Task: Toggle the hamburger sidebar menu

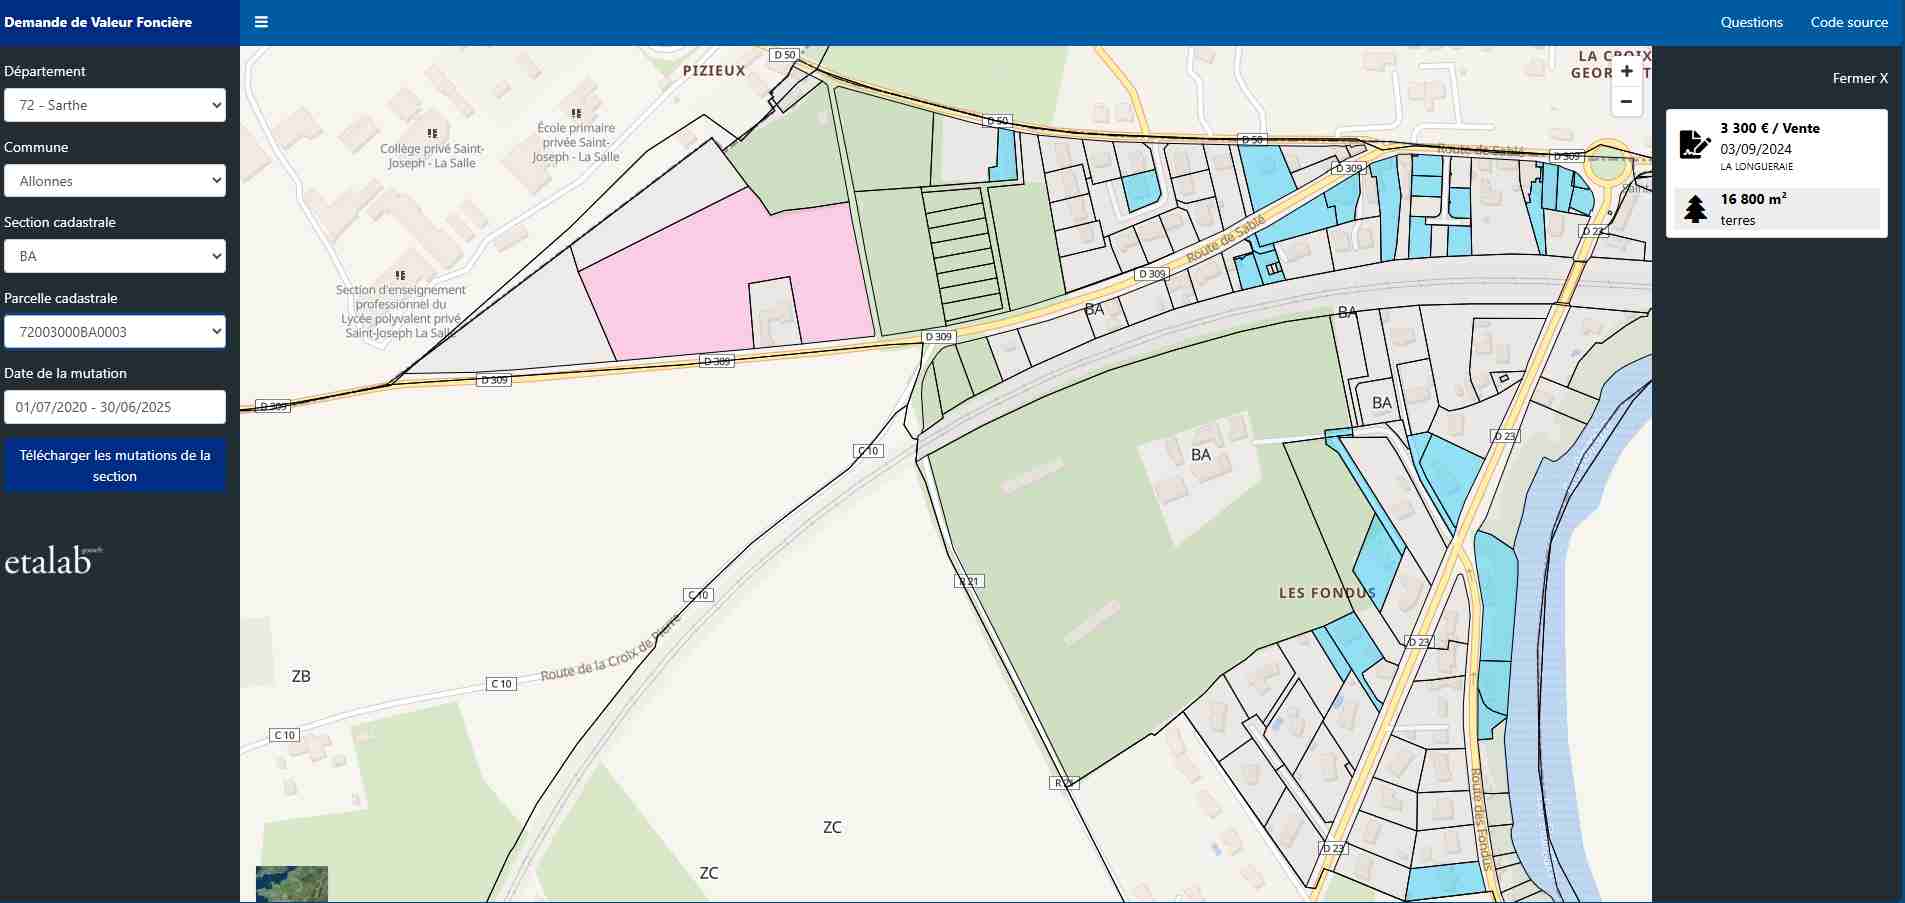Action: (x=261, y=22)
